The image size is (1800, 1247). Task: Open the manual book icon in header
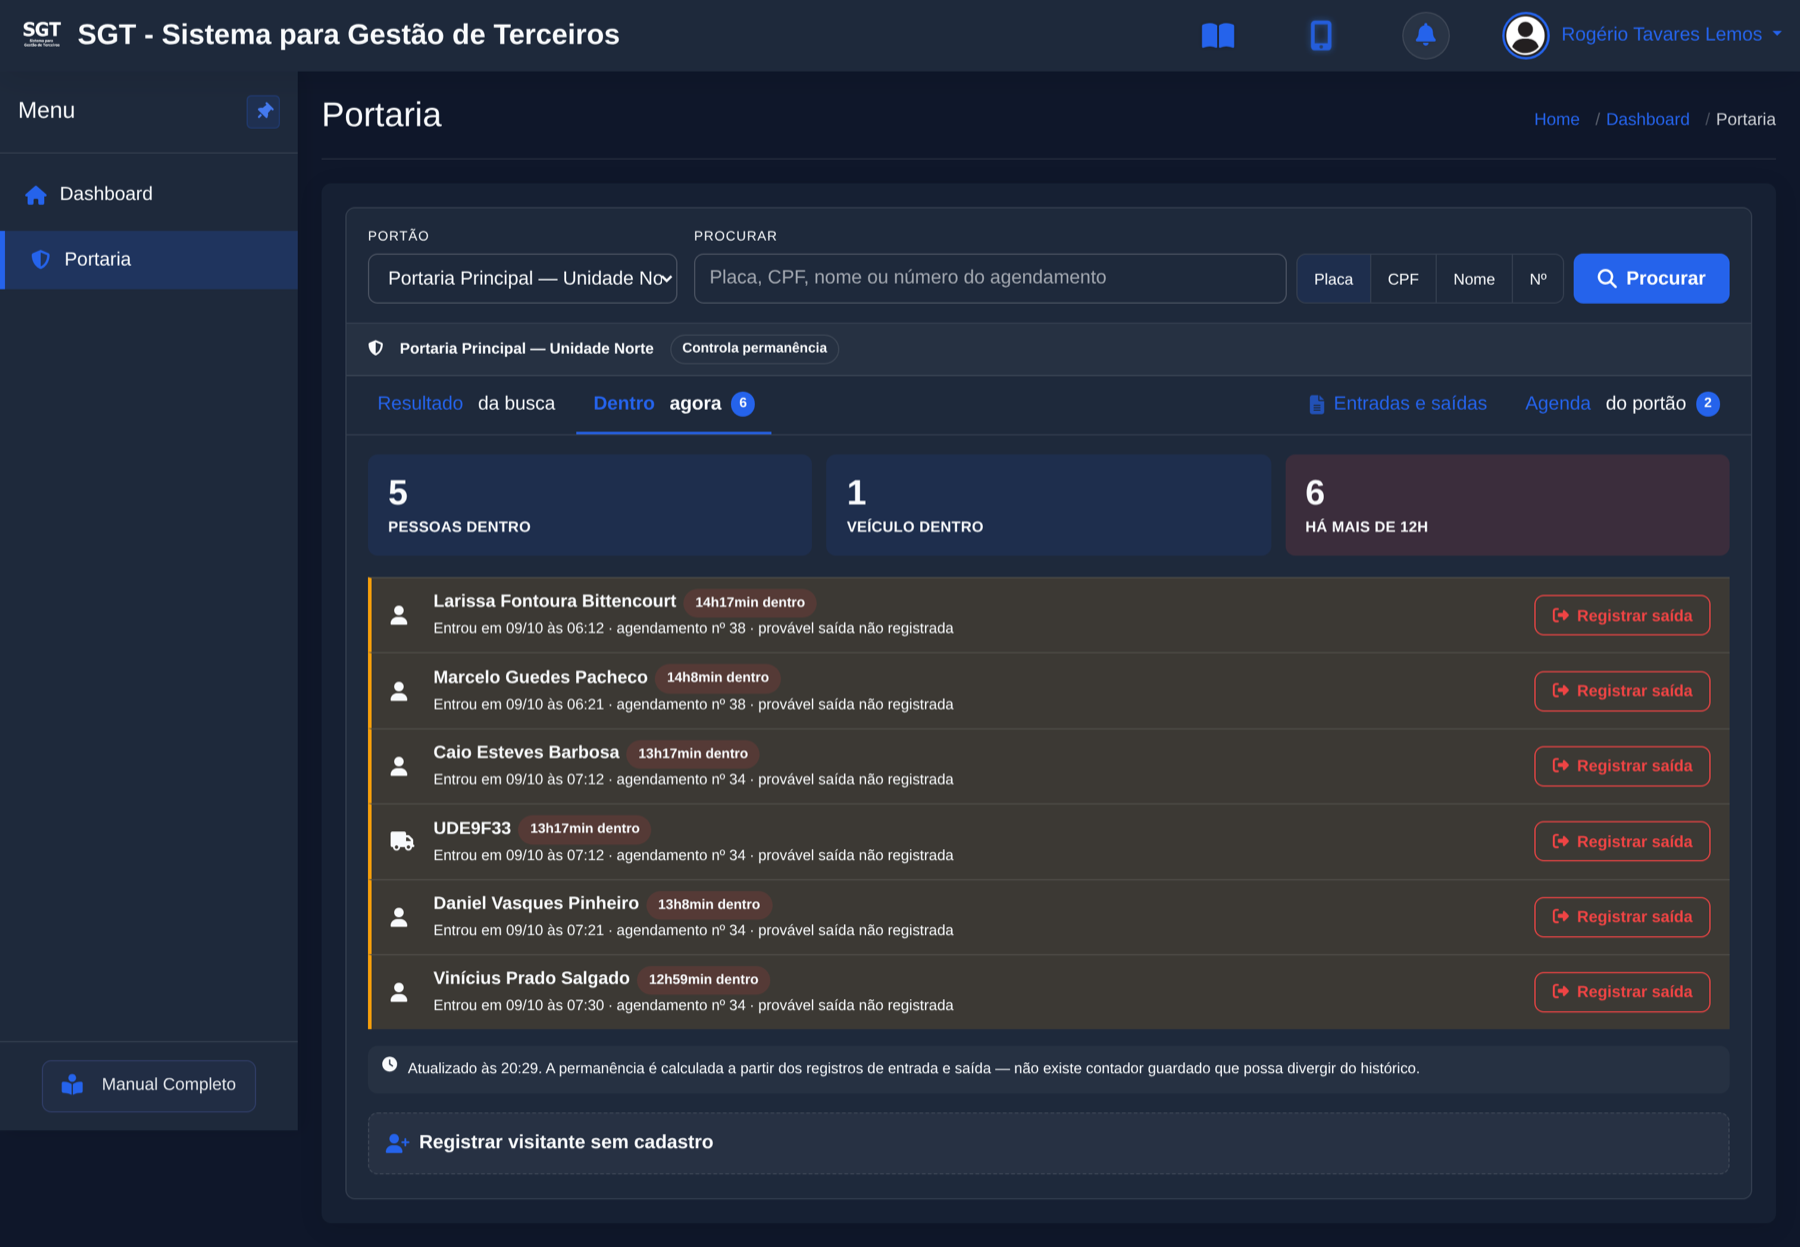[1217, 36]
